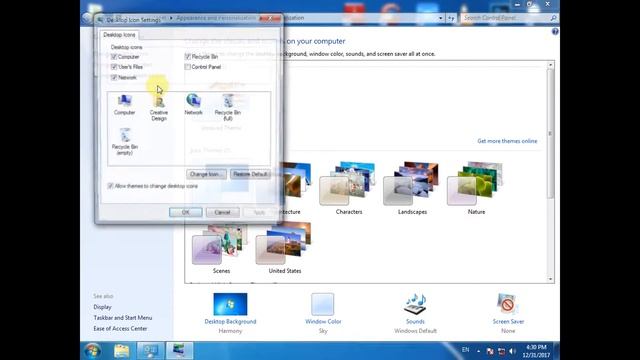
Task: Click the network icon in system tray
Action: (x=501, y=351)
